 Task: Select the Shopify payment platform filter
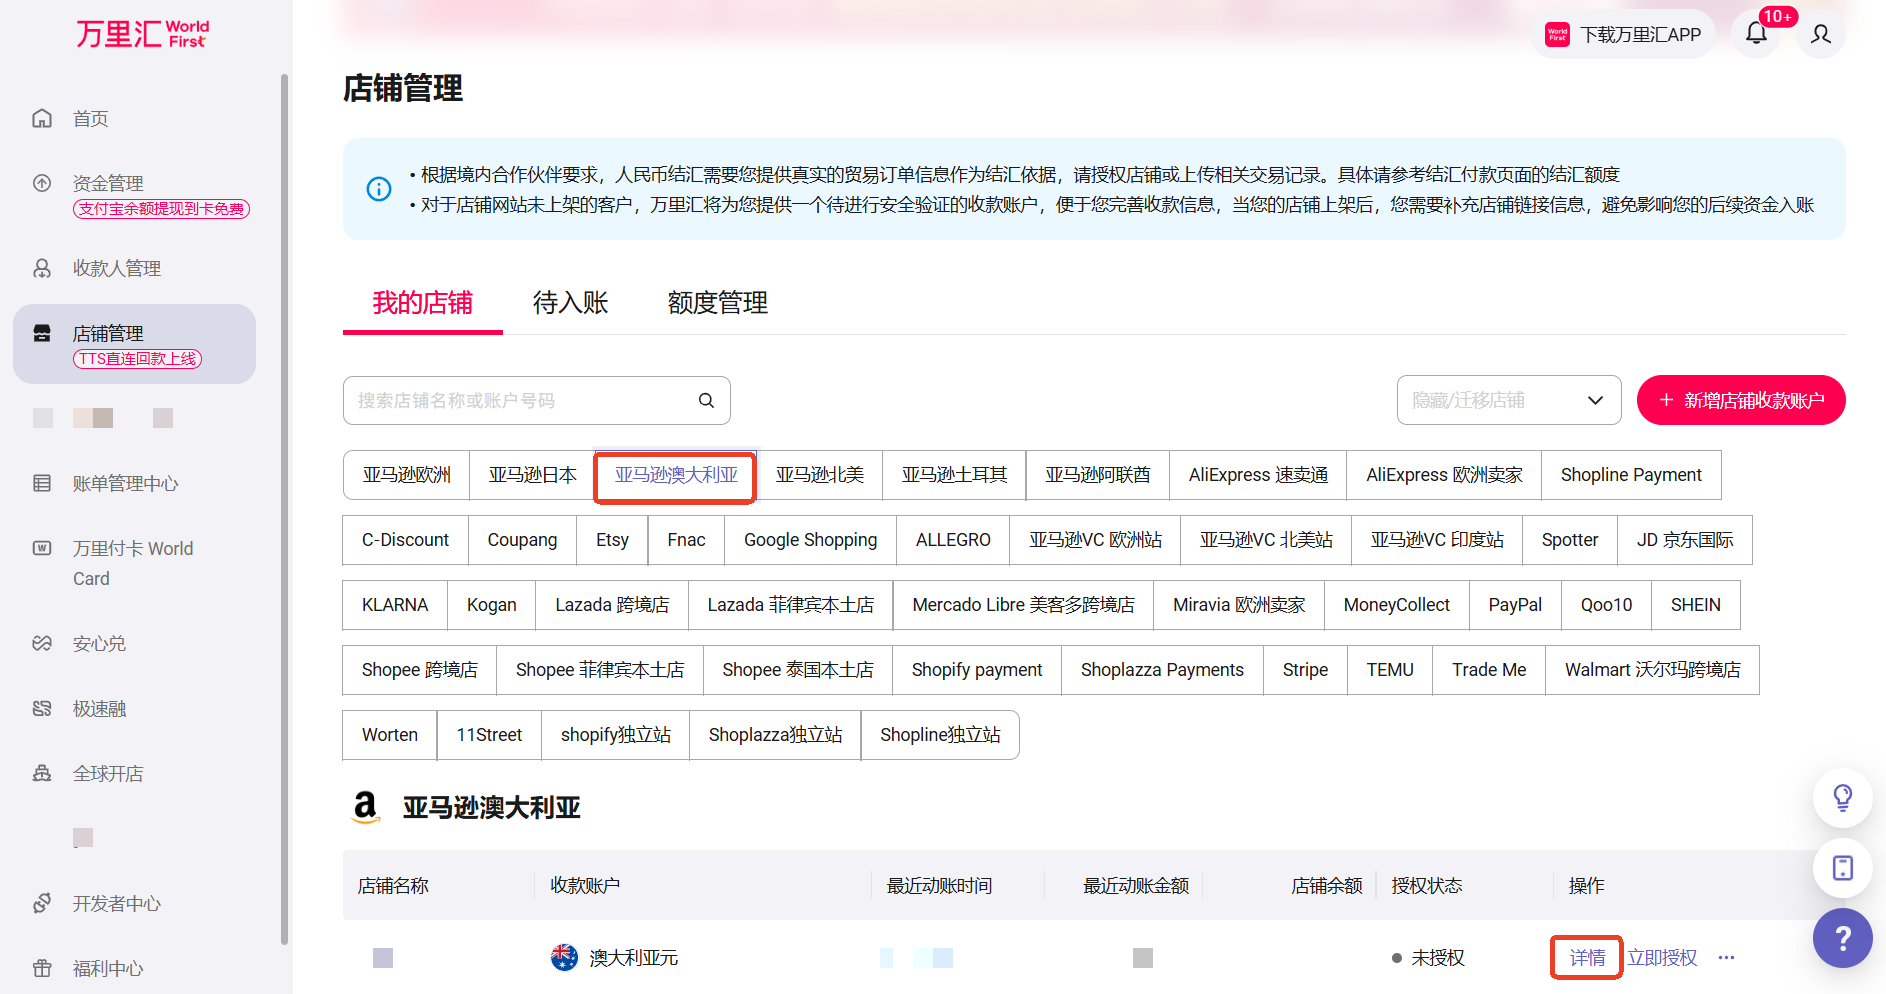[976, 670]
